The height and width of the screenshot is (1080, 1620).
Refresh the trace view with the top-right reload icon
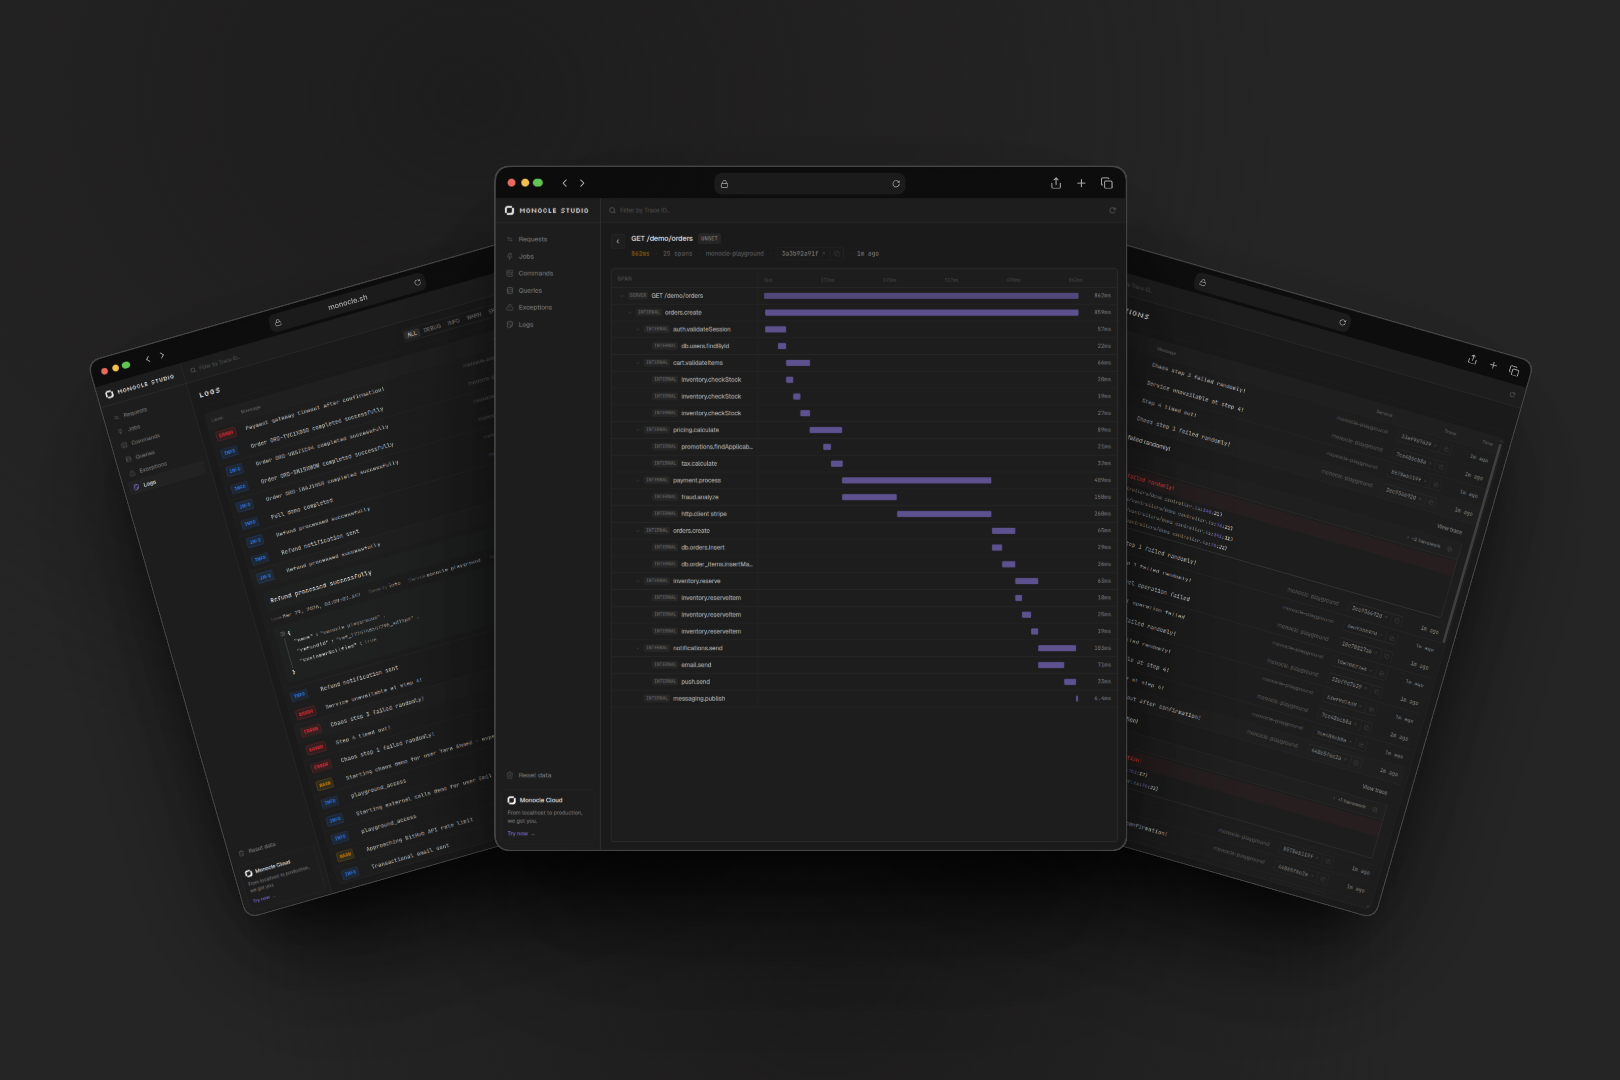(x=1112, y=210)
